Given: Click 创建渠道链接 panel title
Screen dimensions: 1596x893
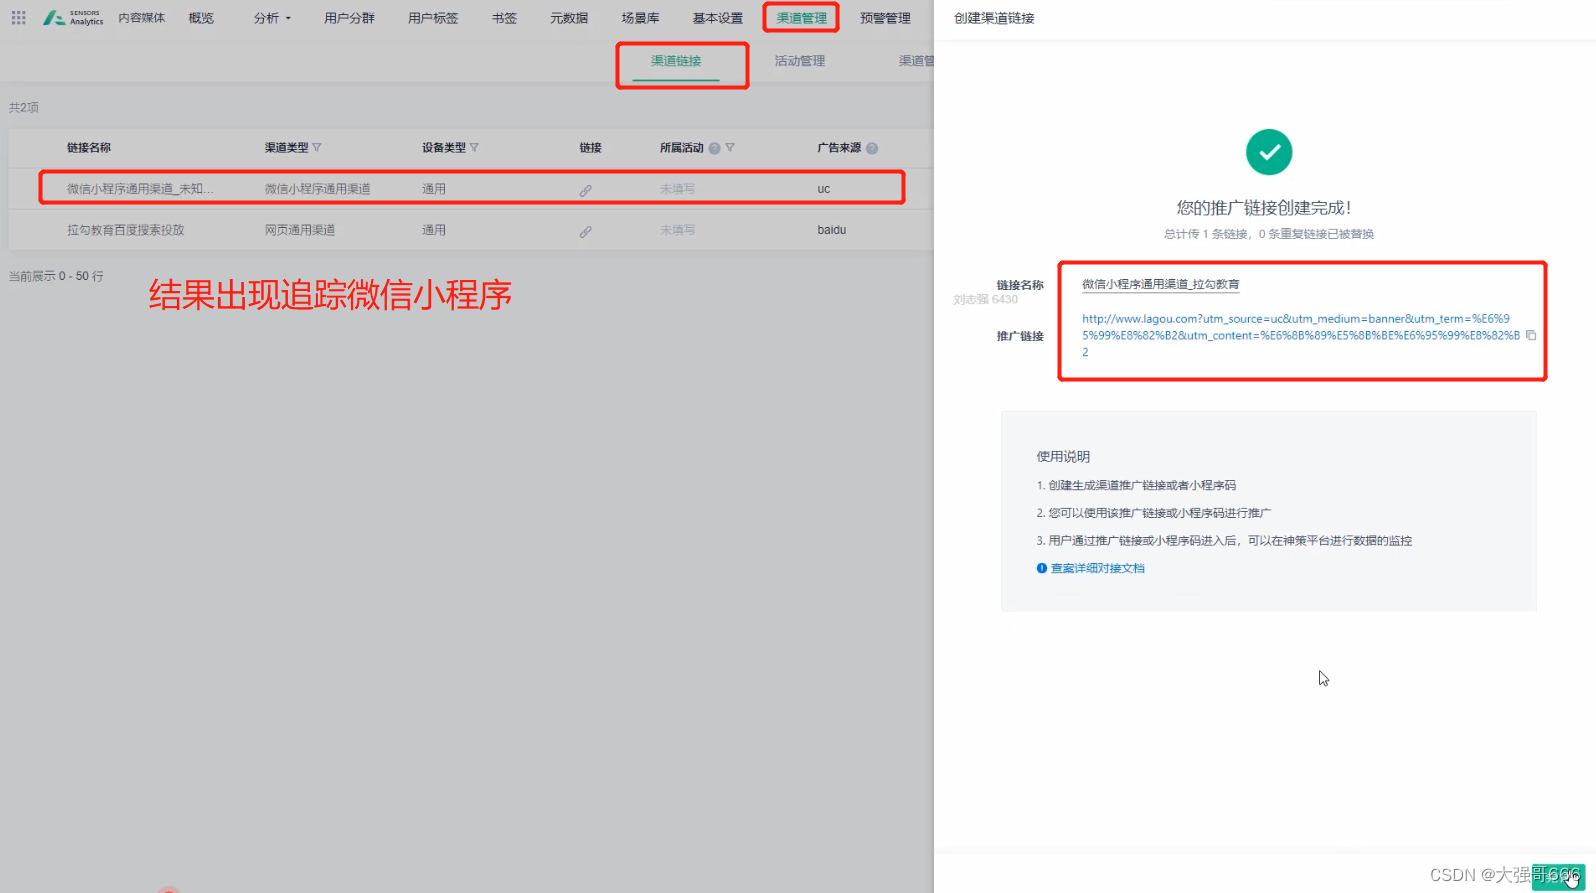Looking at the screenshot, I should click(994, 18).
